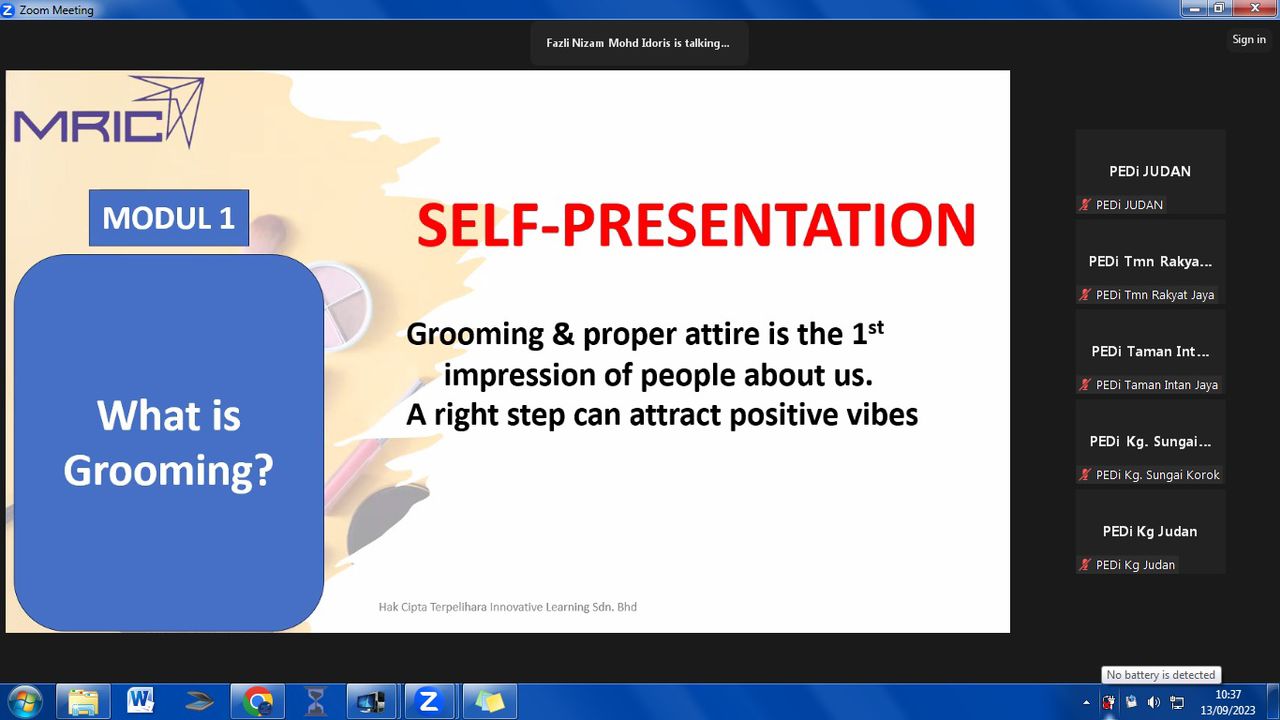Click PEDi Taman Intan Jaya participant tile
Image resolution: width=1280 pixels, height=720 pixels.
coord(1150,351)
